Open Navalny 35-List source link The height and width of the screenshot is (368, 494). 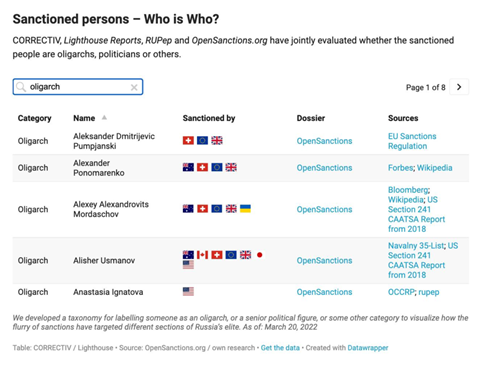416,246
